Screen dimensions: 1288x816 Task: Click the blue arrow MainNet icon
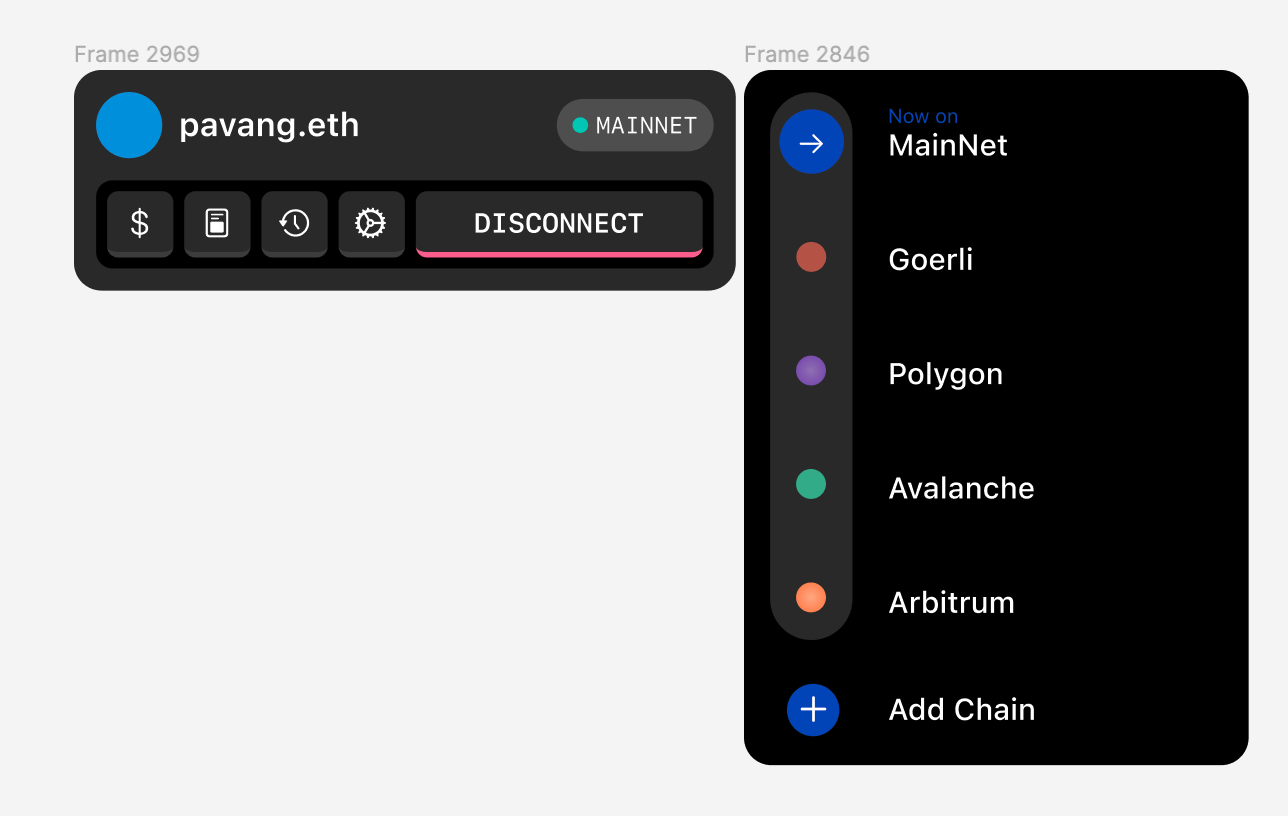click(811, 142)
